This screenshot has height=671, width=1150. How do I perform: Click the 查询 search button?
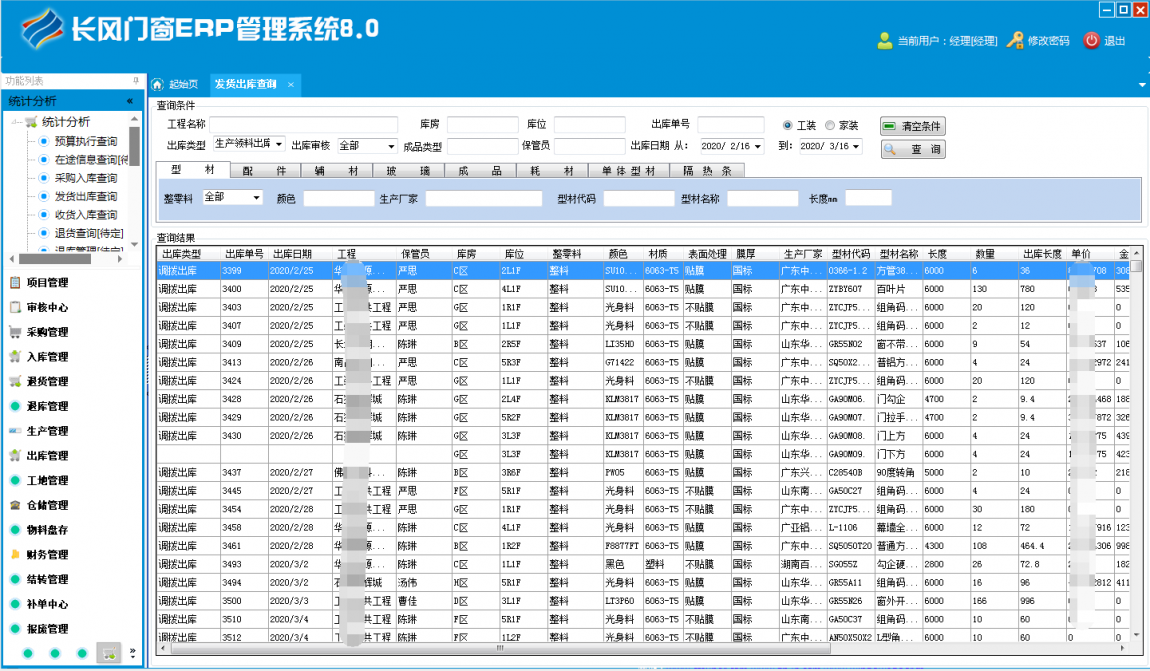coord(912,149)
